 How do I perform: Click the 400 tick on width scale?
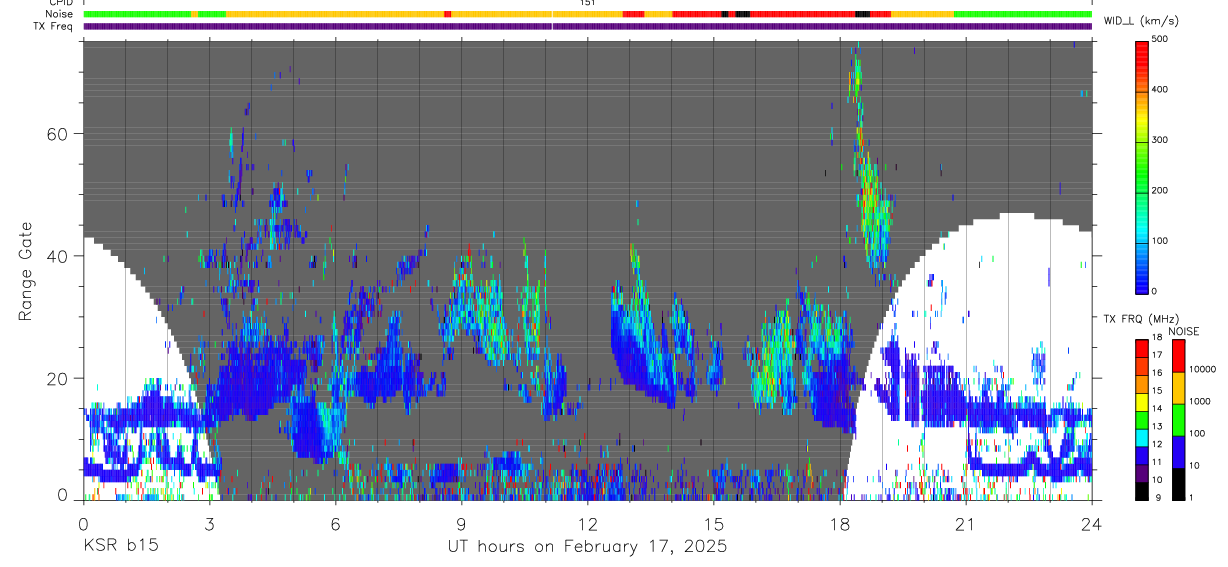tap(1161, 90)
